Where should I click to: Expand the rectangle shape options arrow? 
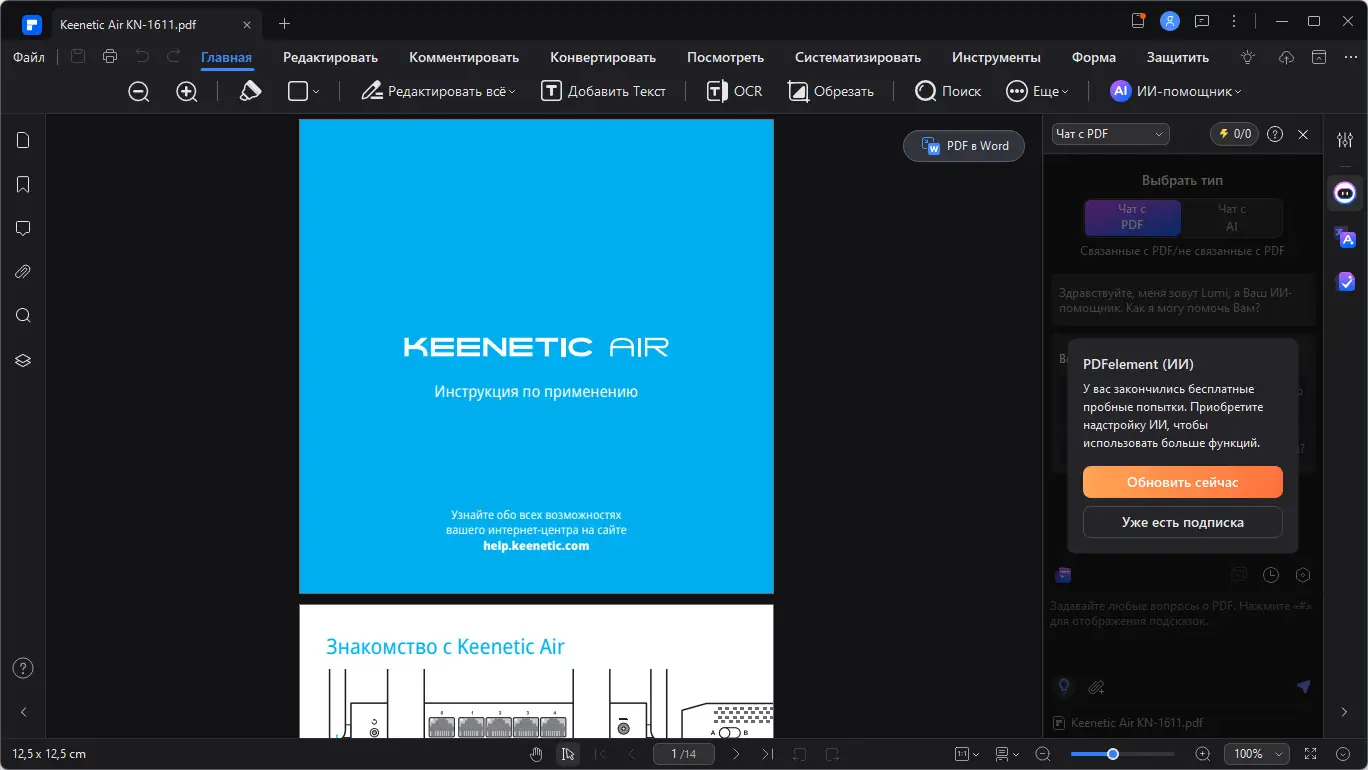316,92
